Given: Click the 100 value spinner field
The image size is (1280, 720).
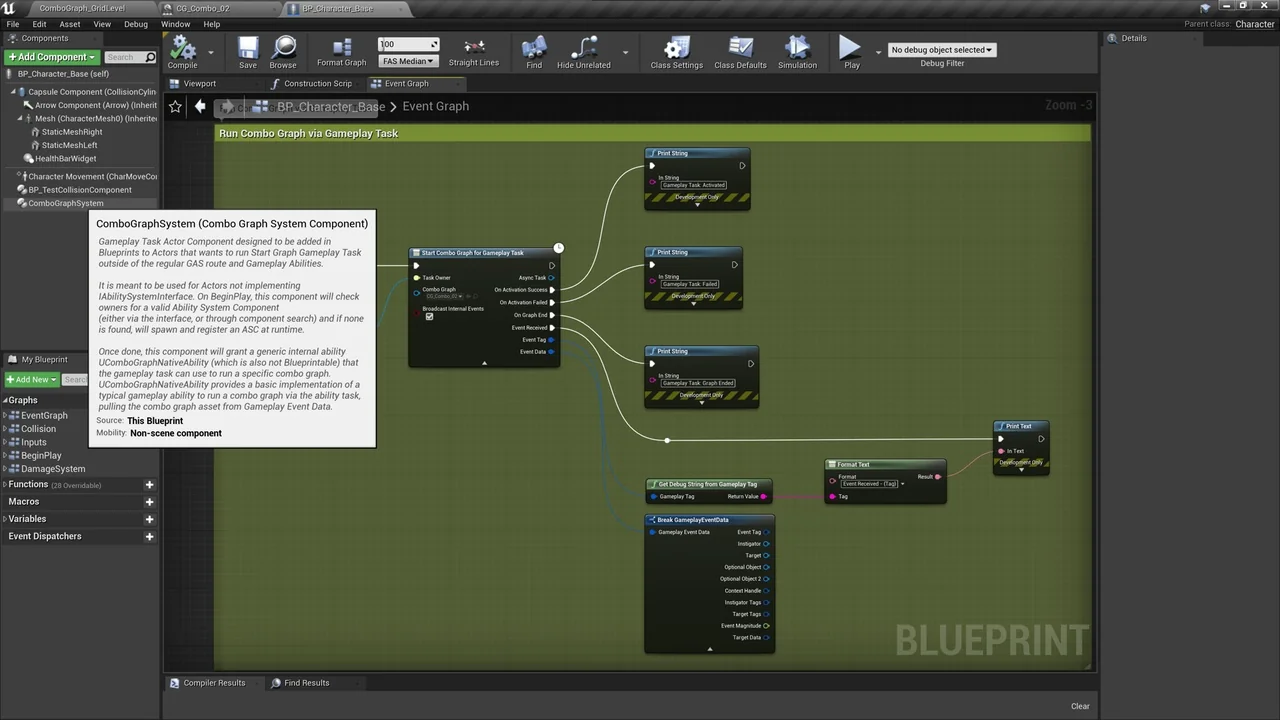Looking at the screenshot, I should click(405, 44).
